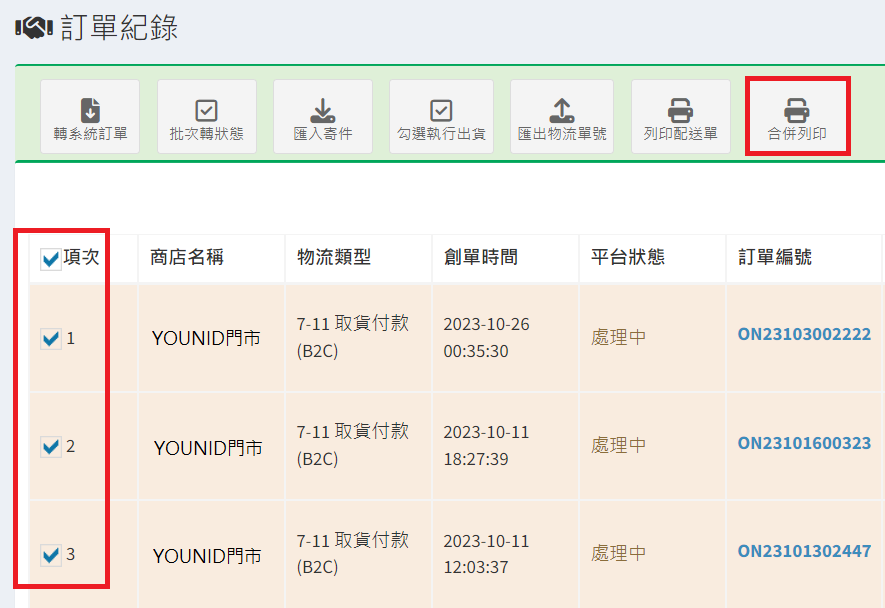Viewport: 885px width, 608px height.
Task: Open order link ON23101302447
Action: tap(804, 551)
